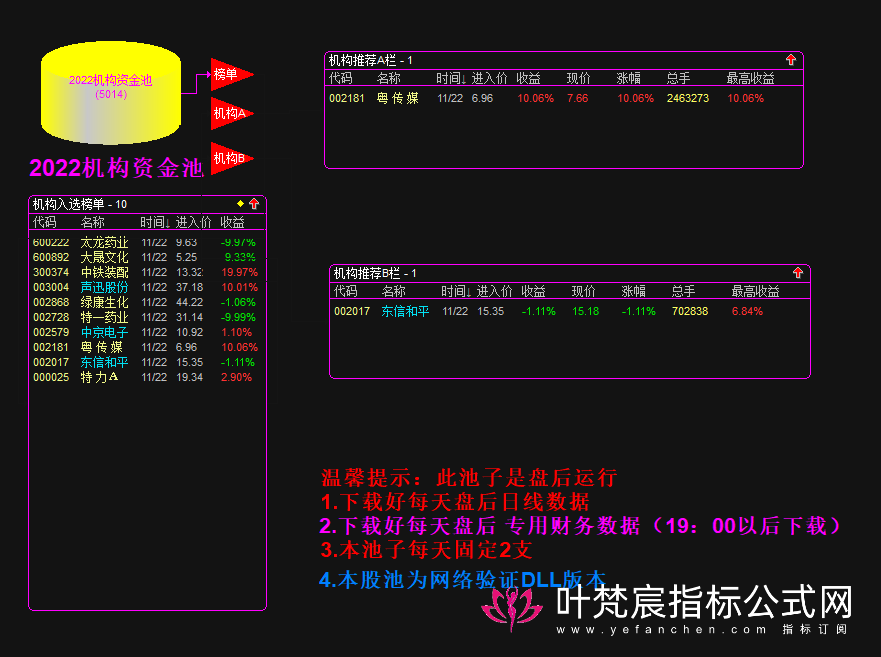Image resolution: width=881 pixels, height=657 pixels.
Task: Click the 机构入选榜单 - 10 panel title
Action: [x=80, y=204]
